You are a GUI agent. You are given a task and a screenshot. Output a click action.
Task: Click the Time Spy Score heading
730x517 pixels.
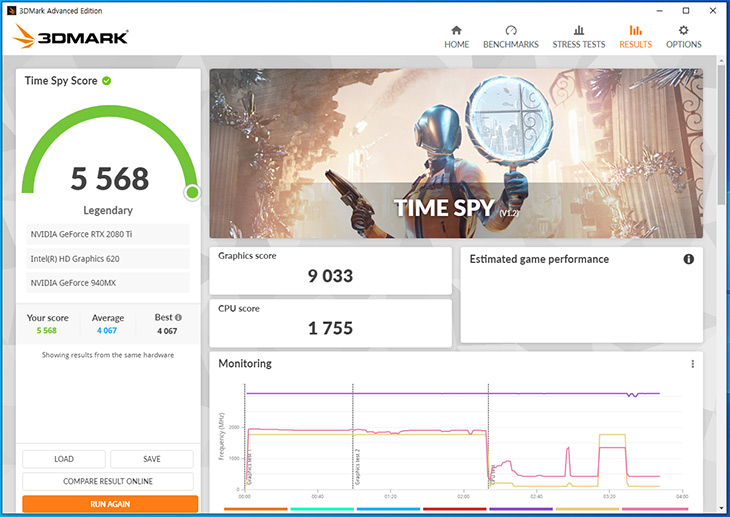[x=61, y=81]
